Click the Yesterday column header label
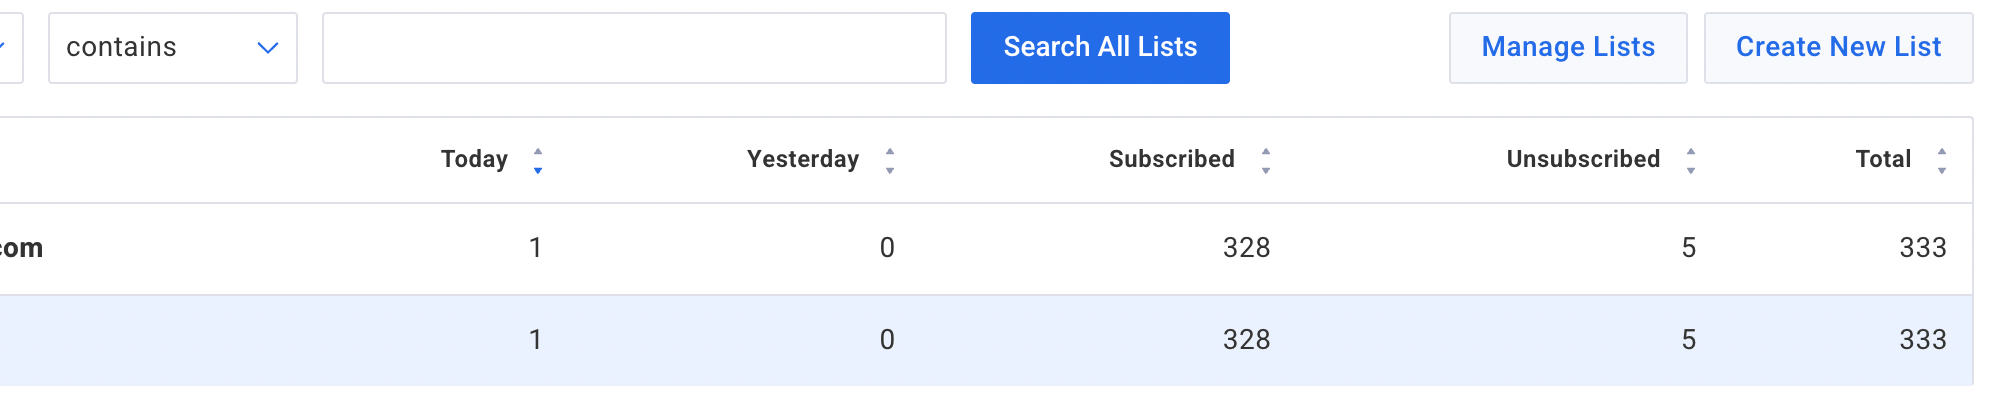 click(803, 160)
